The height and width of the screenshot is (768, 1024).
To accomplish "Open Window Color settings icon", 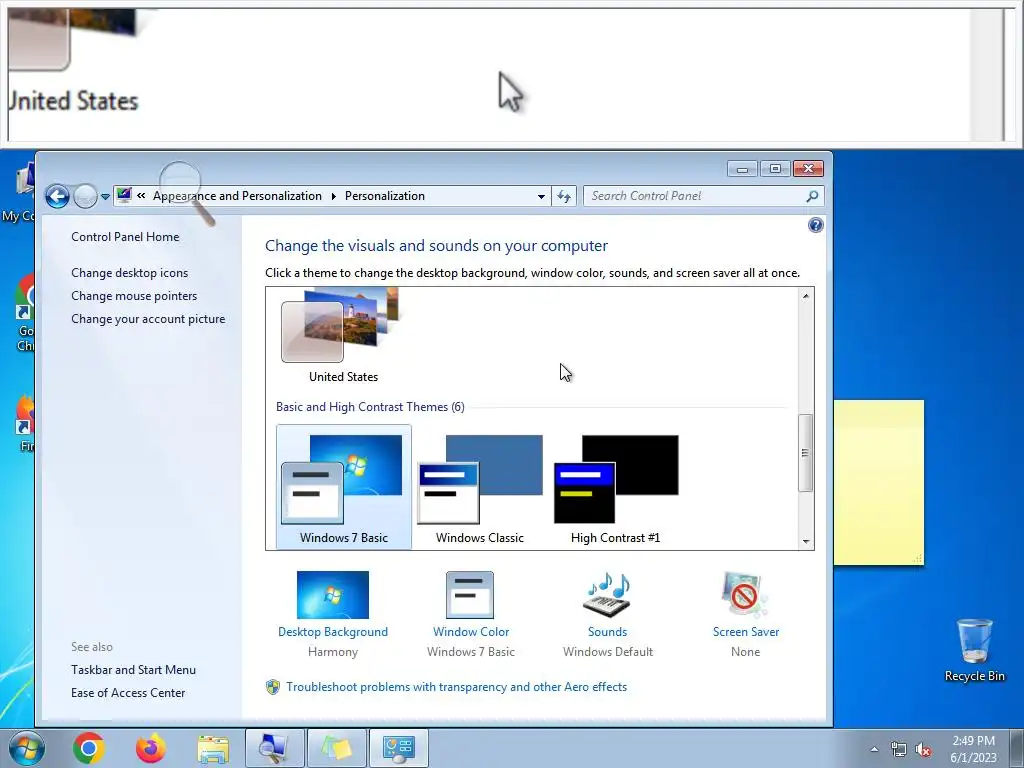I will coord(470,595).
